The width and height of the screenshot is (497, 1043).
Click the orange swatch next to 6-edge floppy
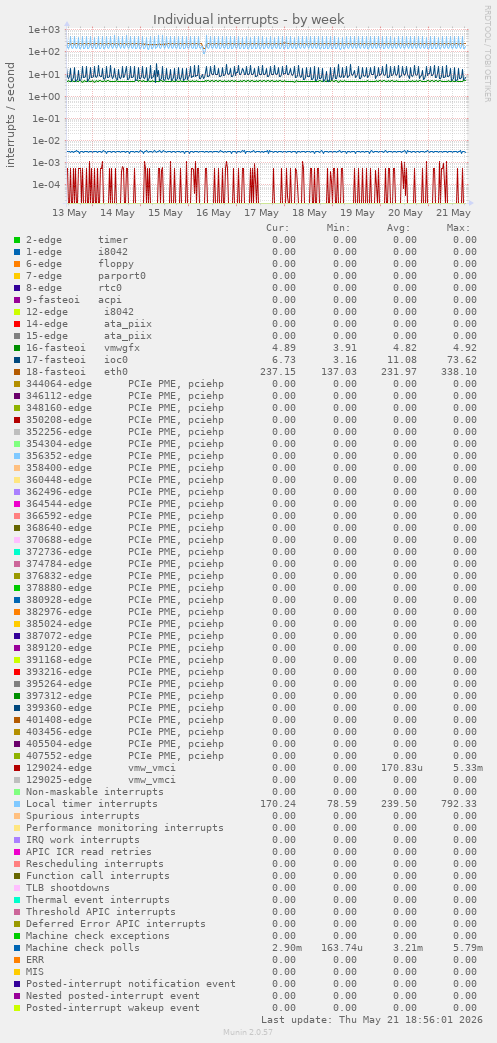point(17,263)
